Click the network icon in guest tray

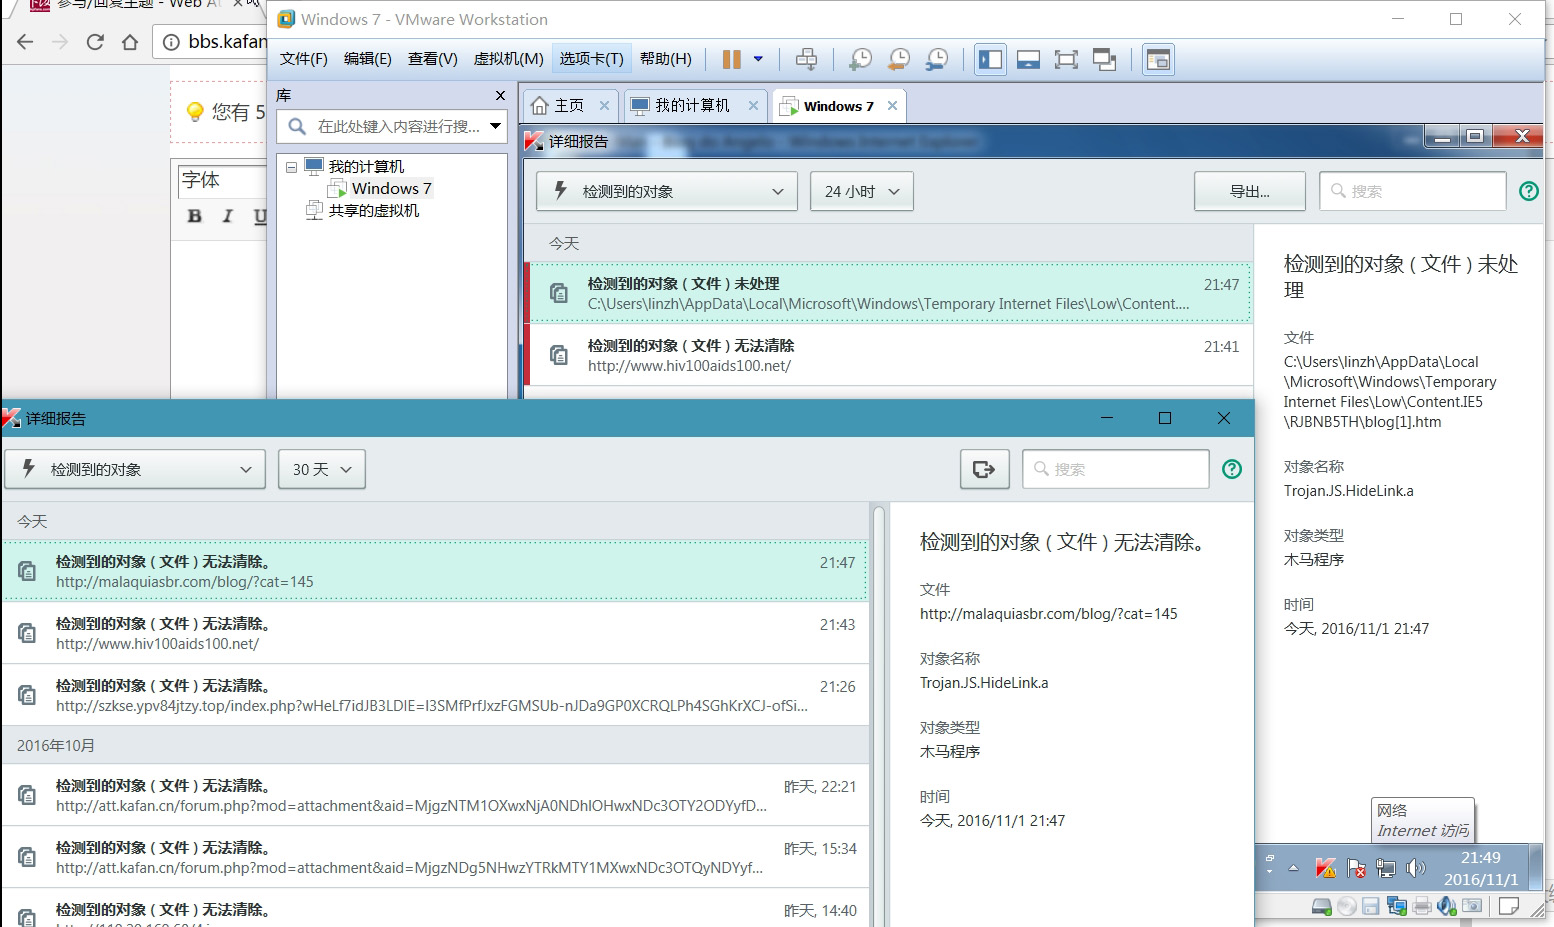click(1386, 868)
